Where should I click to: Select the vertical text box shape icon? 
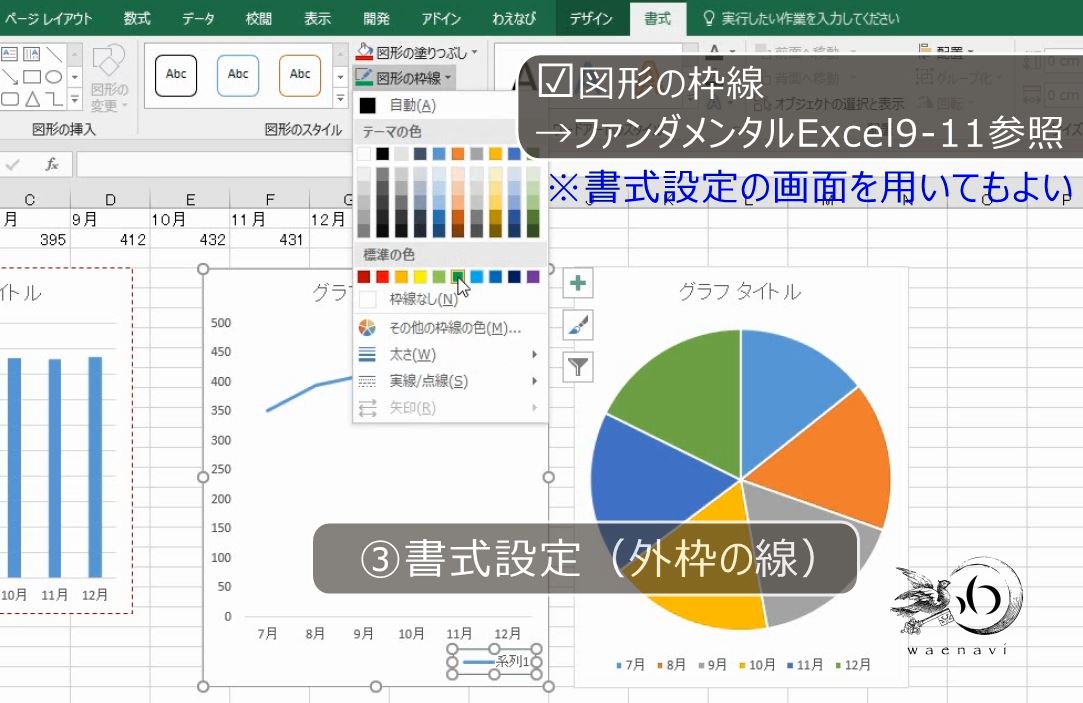pyautogui.click(x=31, y=54)
